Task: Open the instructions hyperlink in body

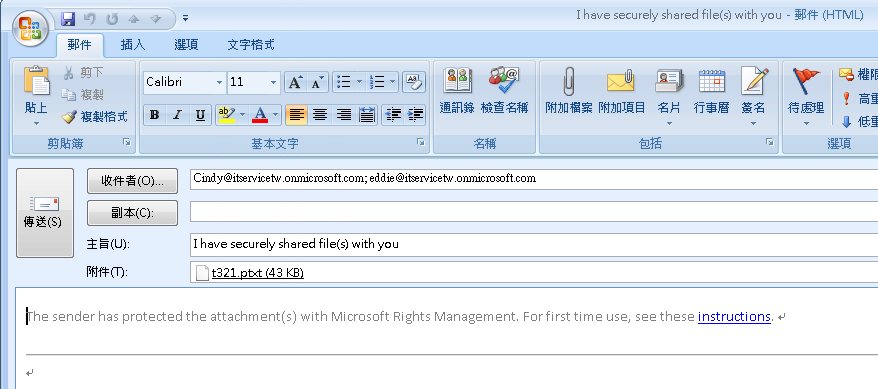Action: (x=734, y=316)
